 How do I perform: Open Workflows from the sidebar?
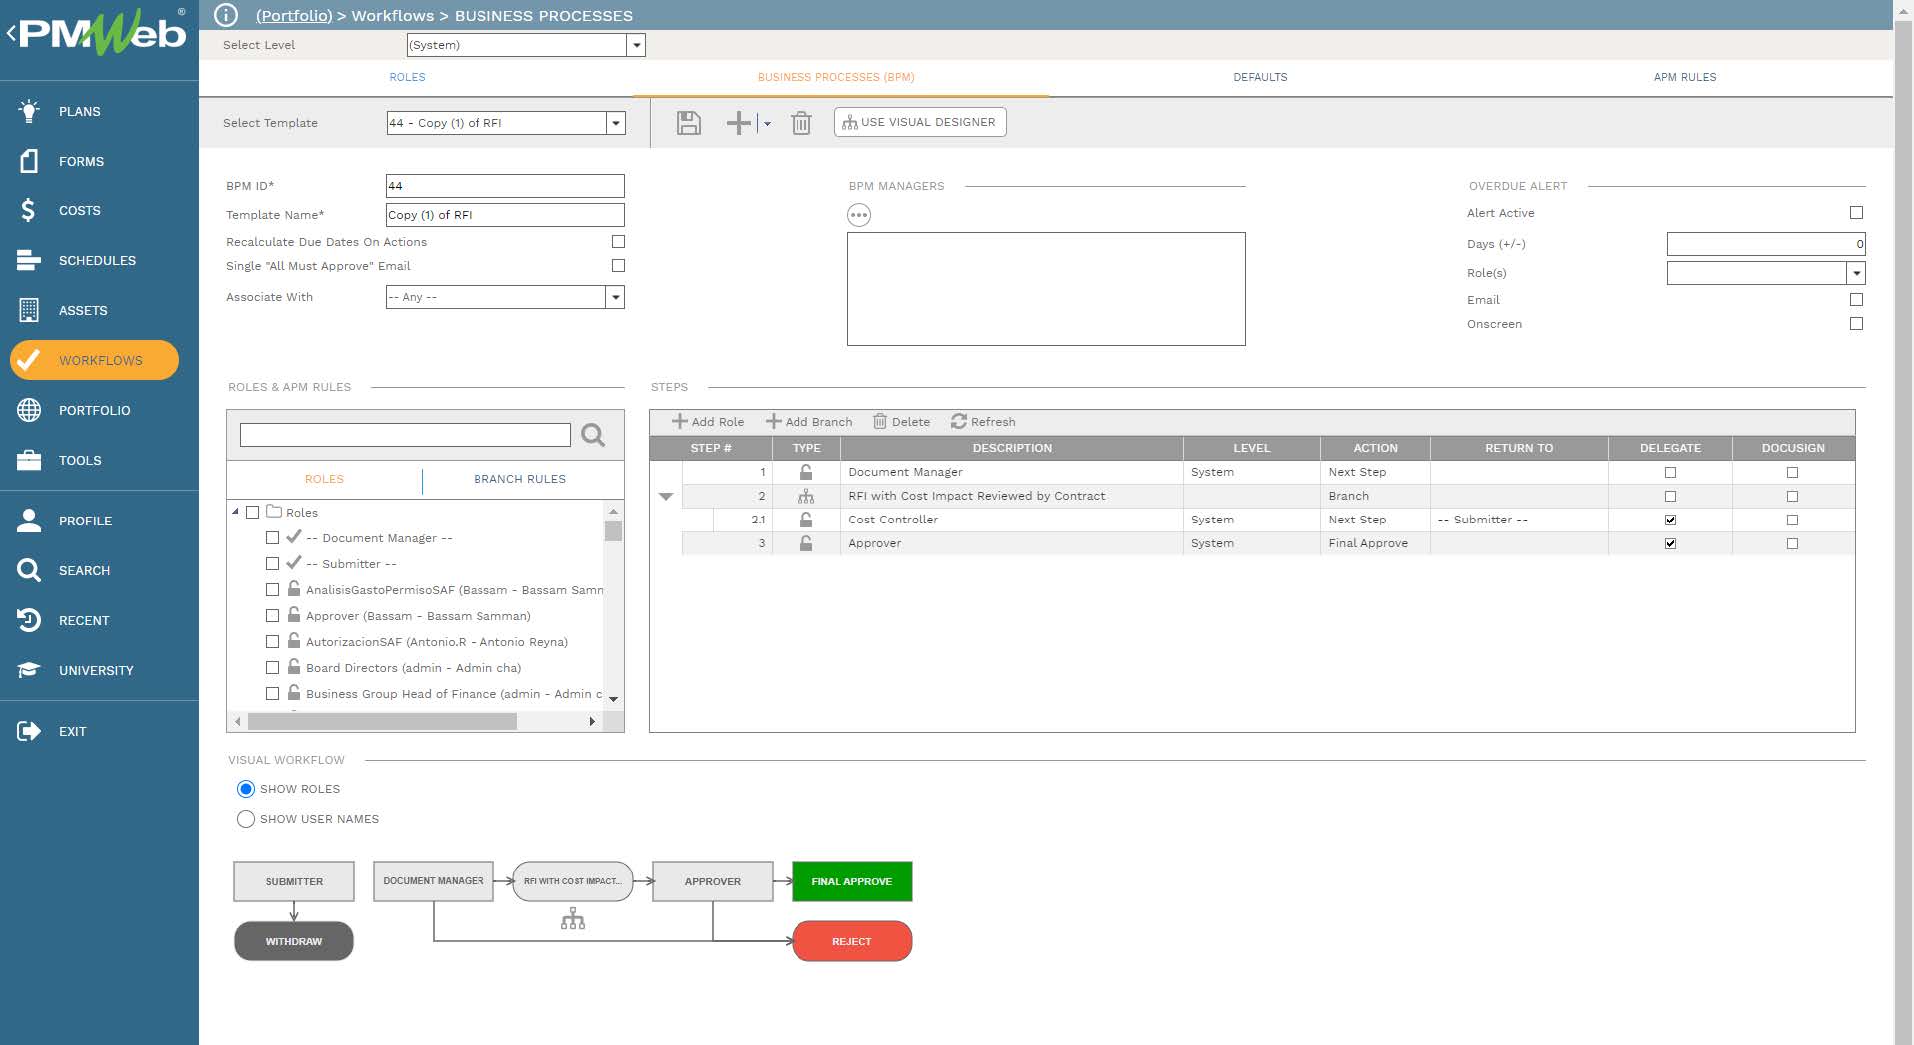[94, 360]
